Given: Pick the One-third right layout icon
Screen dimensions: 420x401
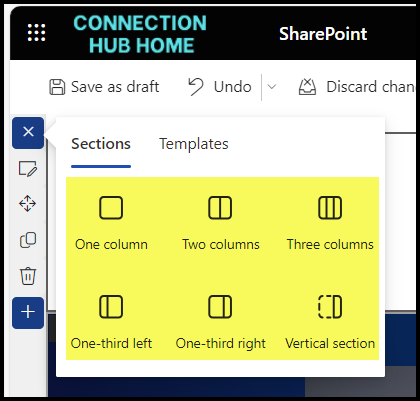Looking at the screenshot, I should click(220, 307).
